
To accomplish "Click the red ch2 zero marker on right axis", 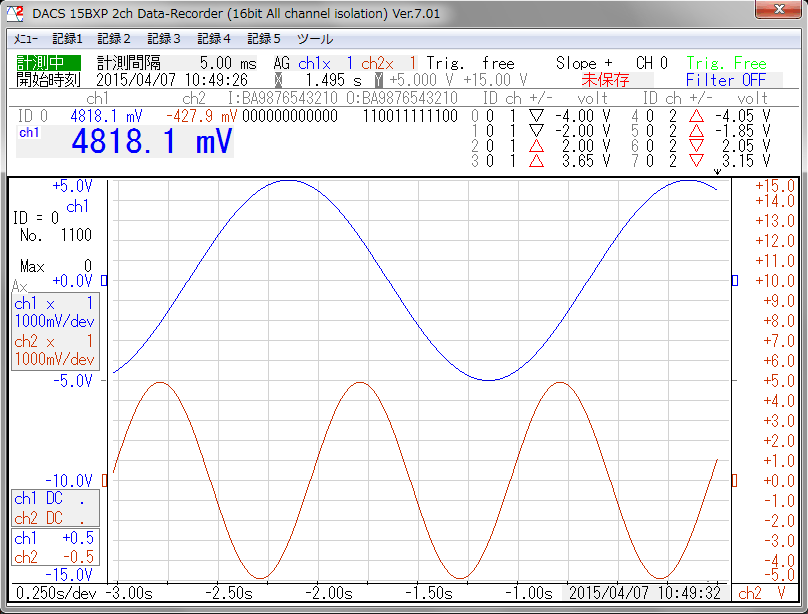I will pos(735,481).
